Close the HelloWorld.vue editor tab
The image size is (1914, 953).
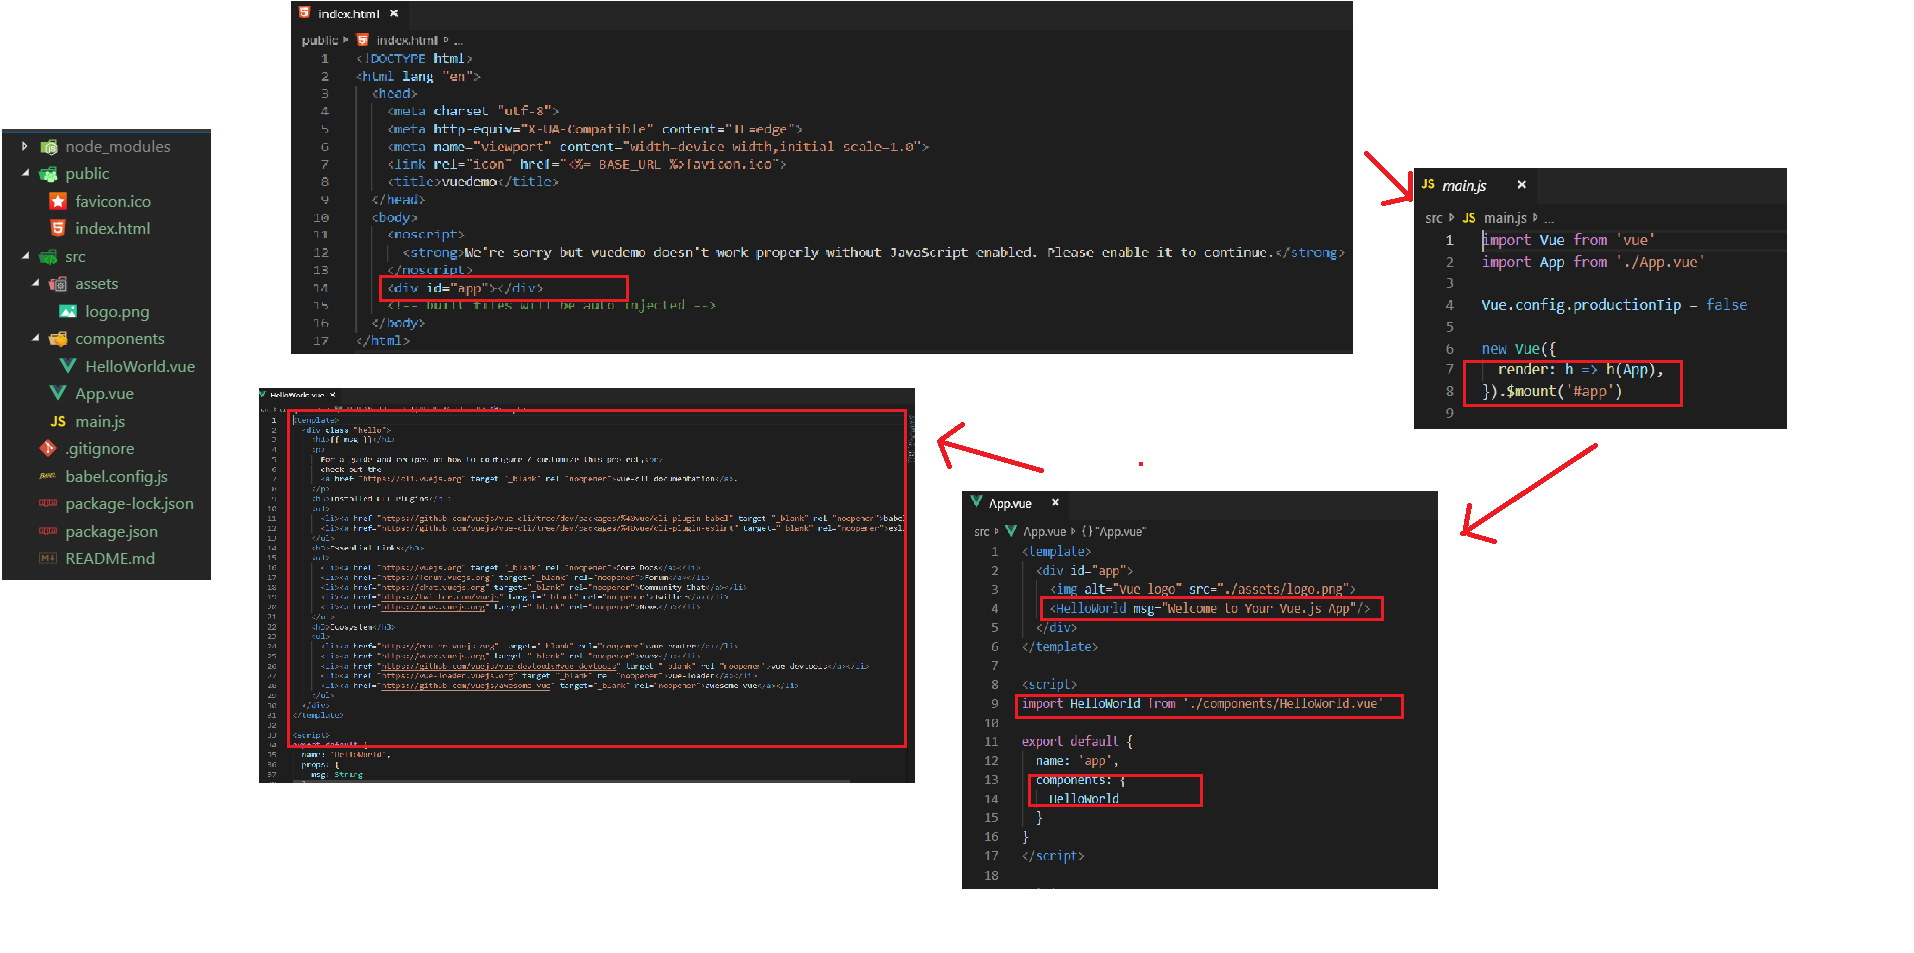coord(333,394)
